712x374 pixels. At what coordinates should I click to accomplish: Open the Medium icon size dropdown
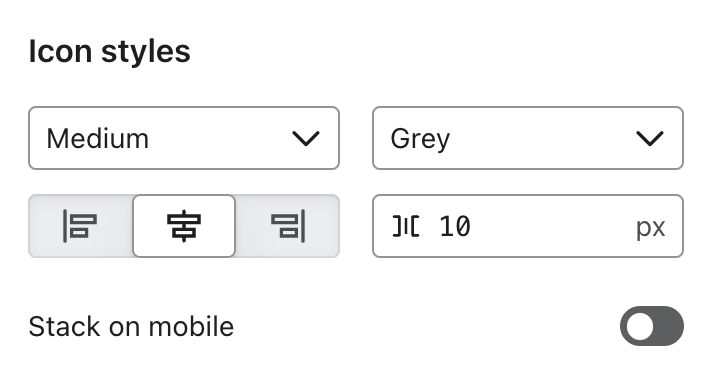184,138
